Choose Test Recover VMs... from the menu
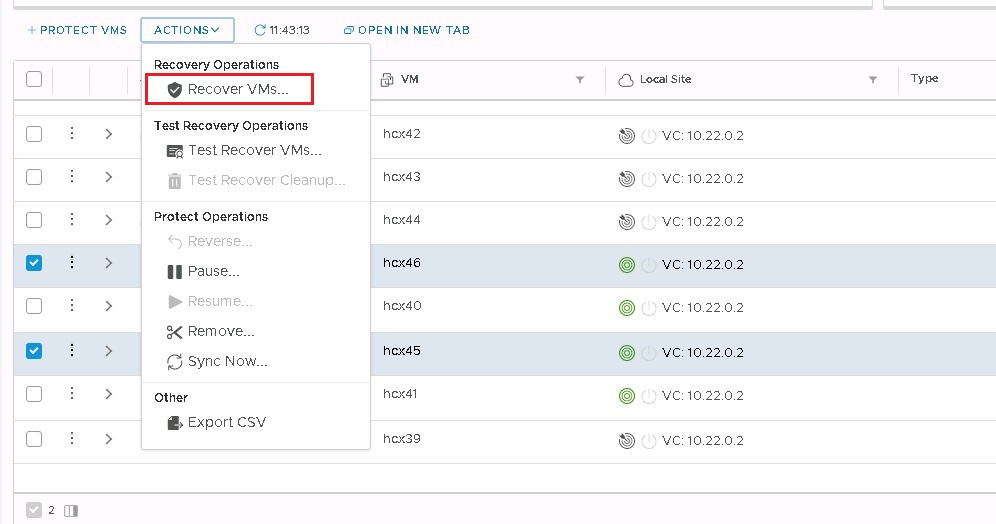 pyautogui.click(x=255, y=151)
